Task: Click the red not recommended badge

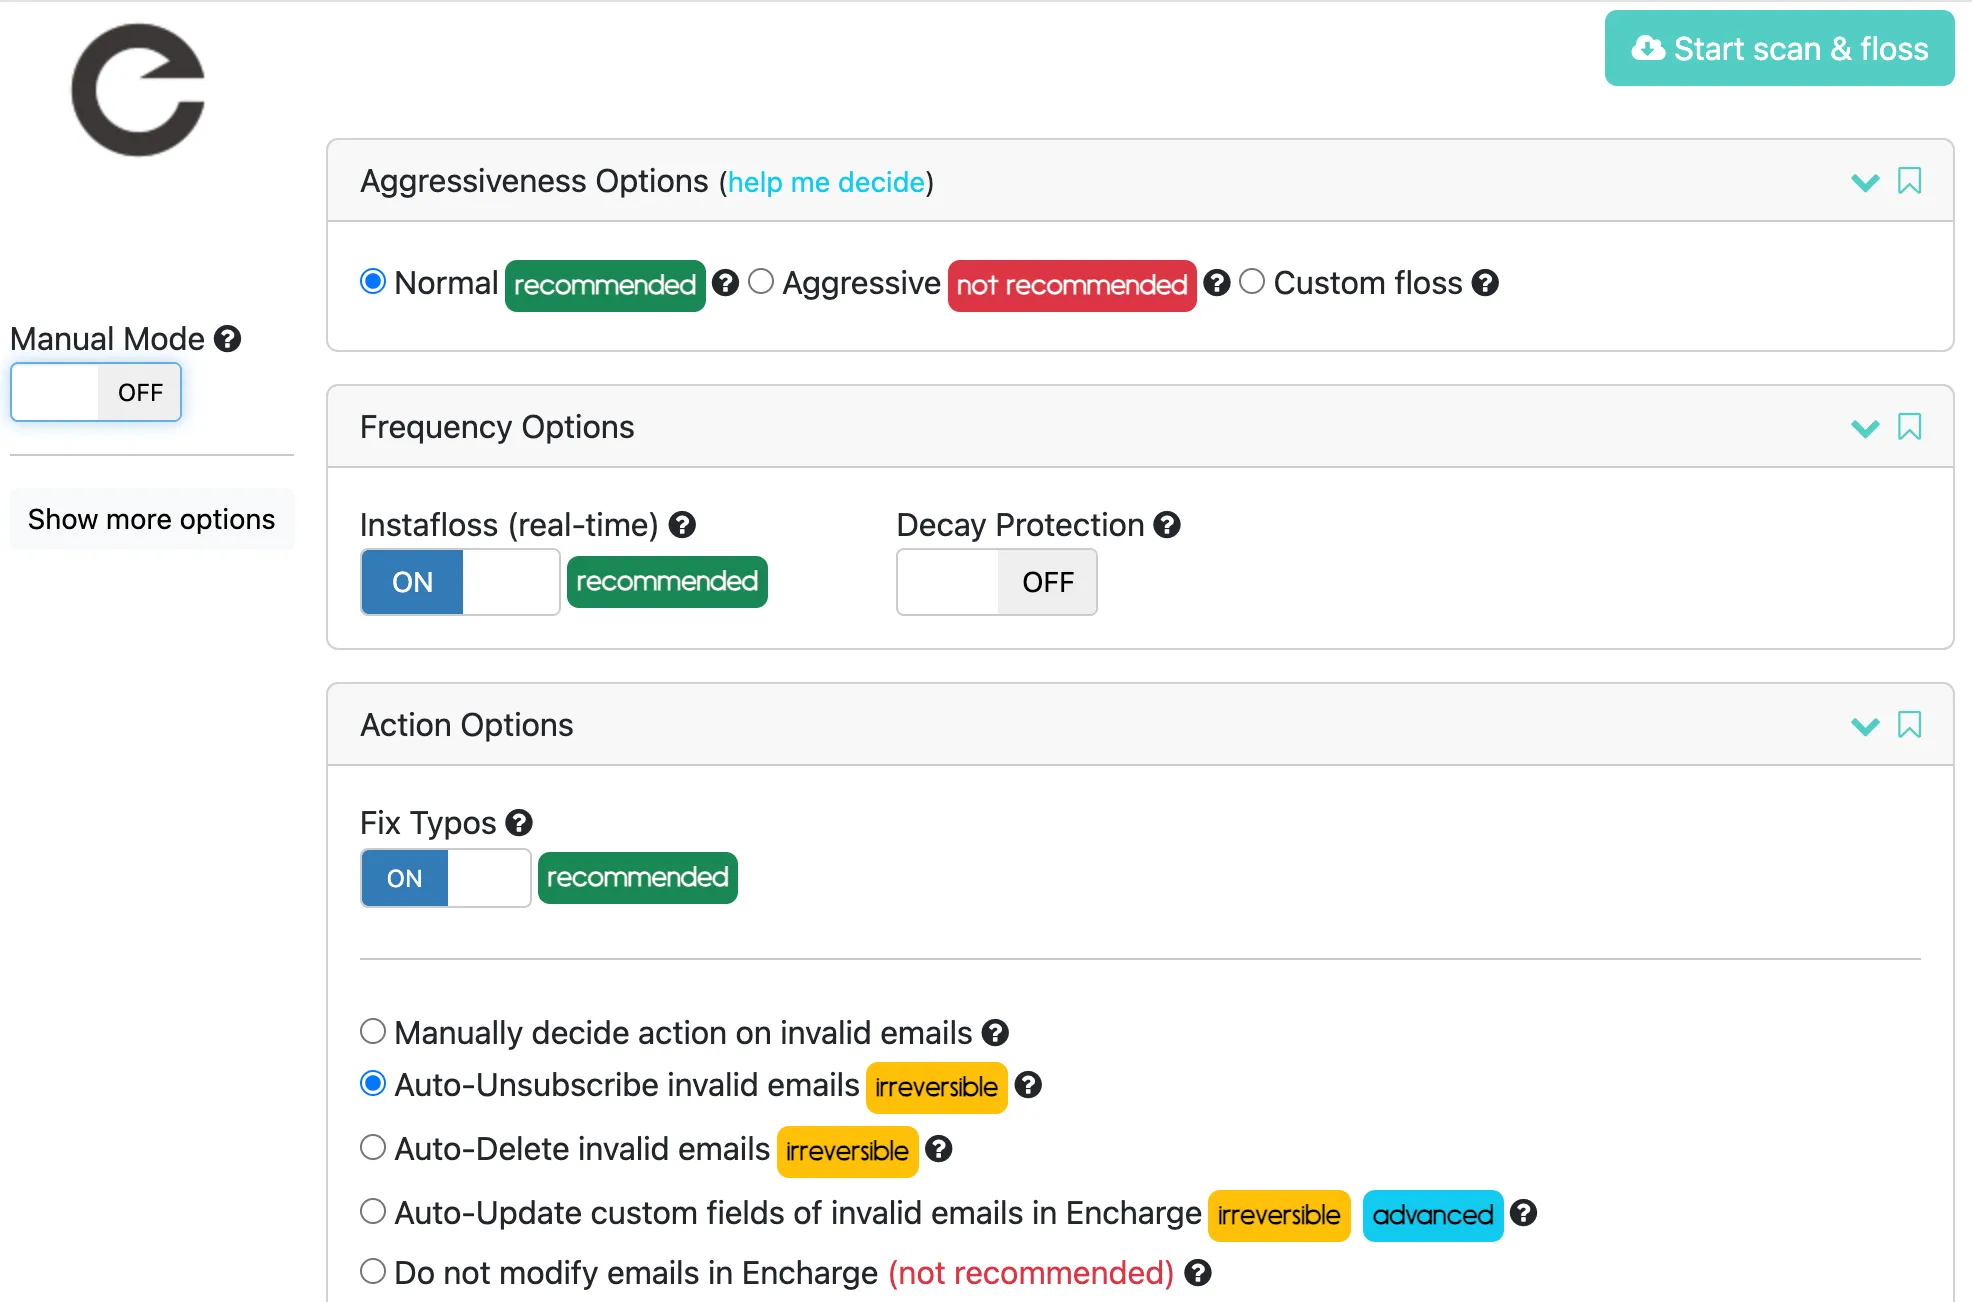Action: [1072, 286]
